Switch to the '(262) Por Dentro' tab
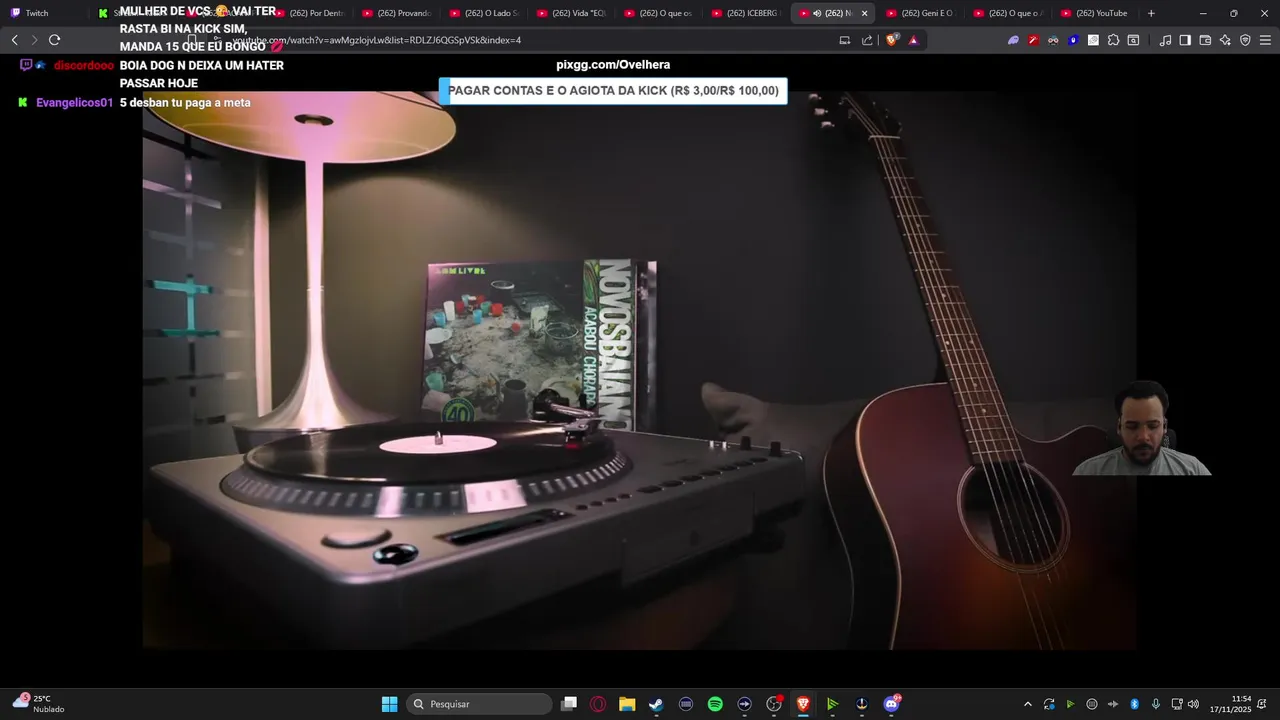 pyautogui.click(x=313, y=13)
